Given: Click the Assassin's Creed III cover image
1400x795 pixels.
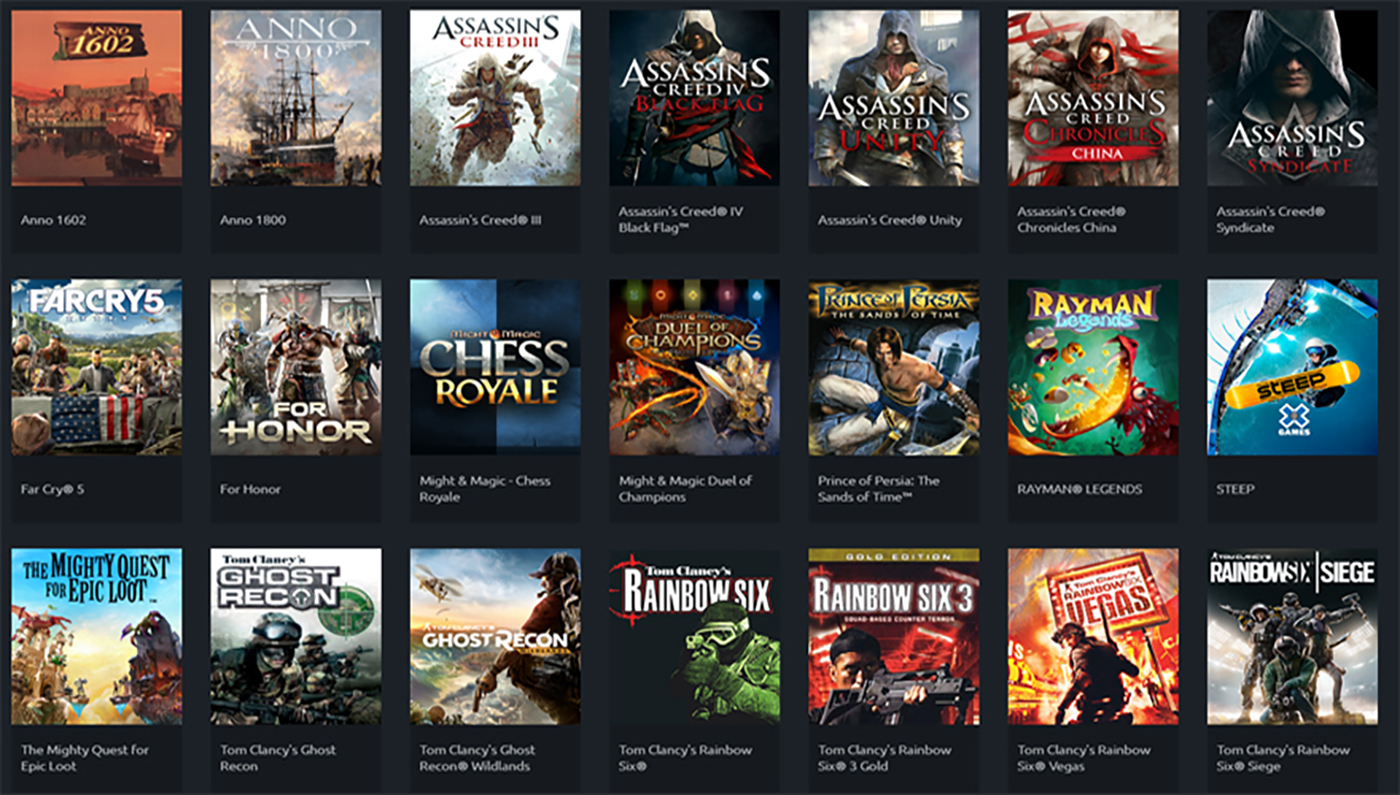Looking at the screenshot, I should (x=495, y=98).
